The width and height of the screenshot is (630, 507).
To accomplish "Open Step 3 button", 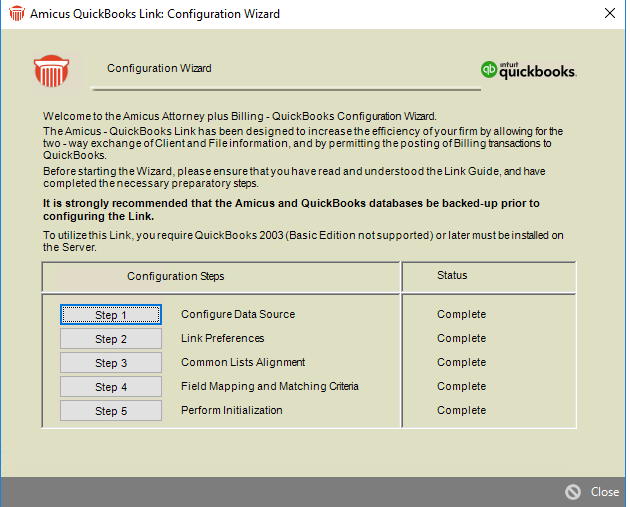I will tap(111, 363).
